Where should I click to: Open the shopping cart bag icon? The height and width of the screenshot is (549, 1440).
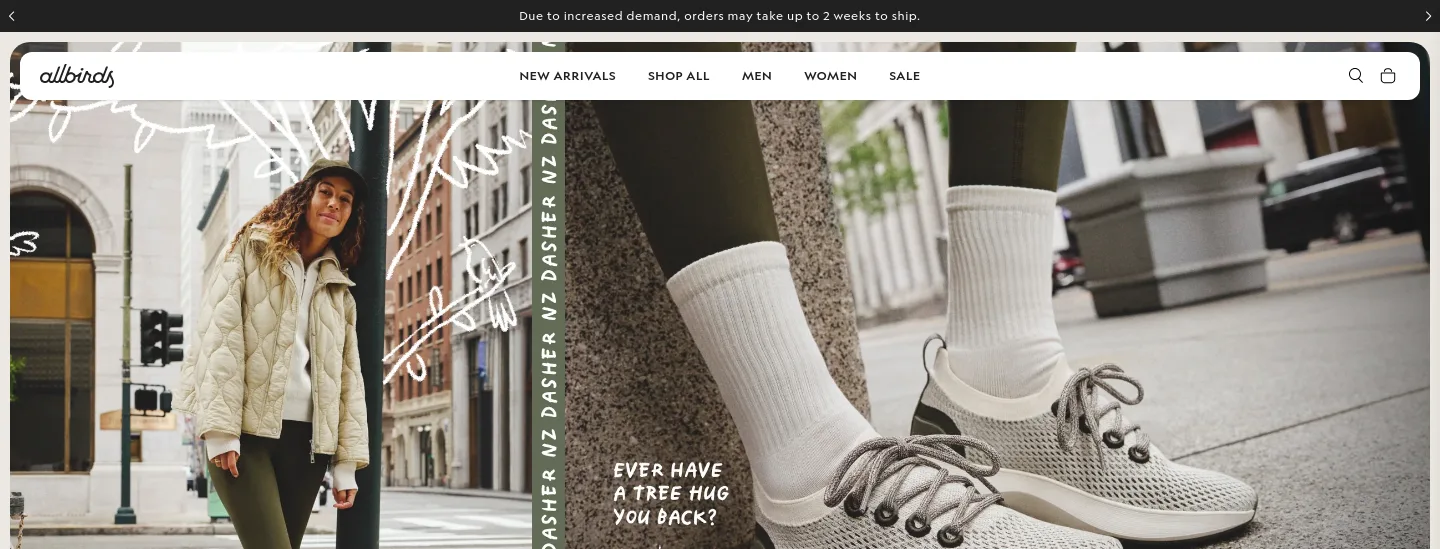[1388, 76]
